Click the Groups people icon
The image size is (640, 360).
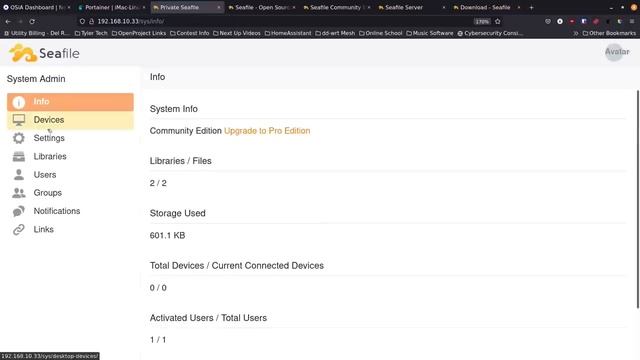19,193
